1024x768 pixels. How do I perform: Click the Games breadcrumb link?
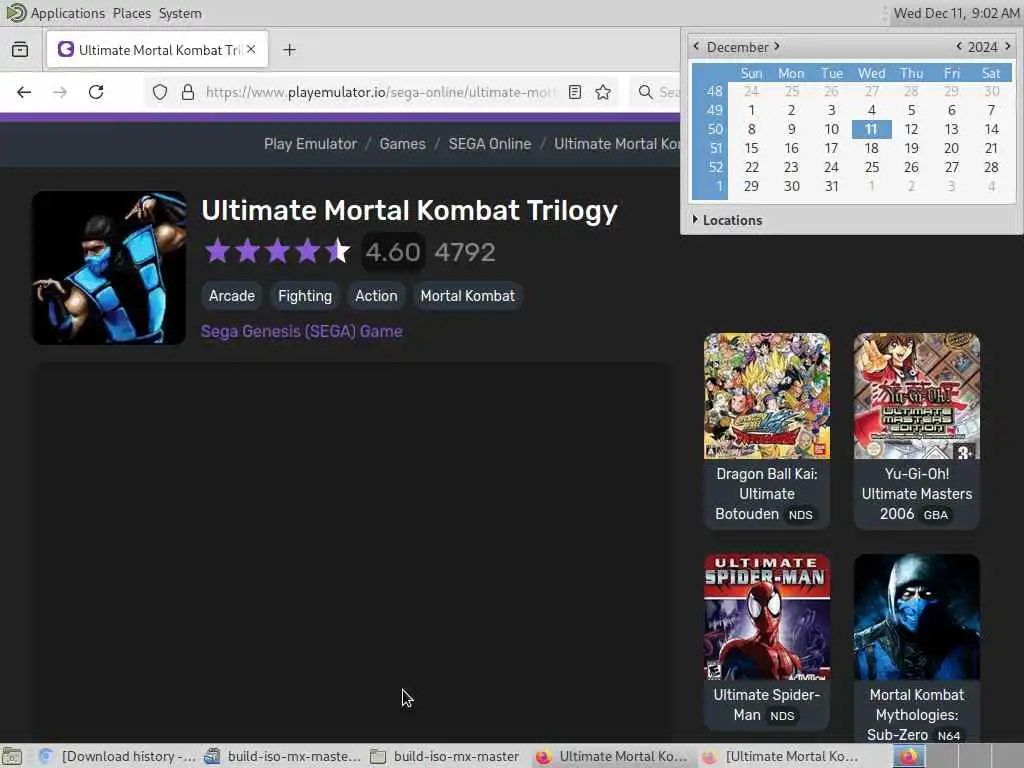coord(402,144)
